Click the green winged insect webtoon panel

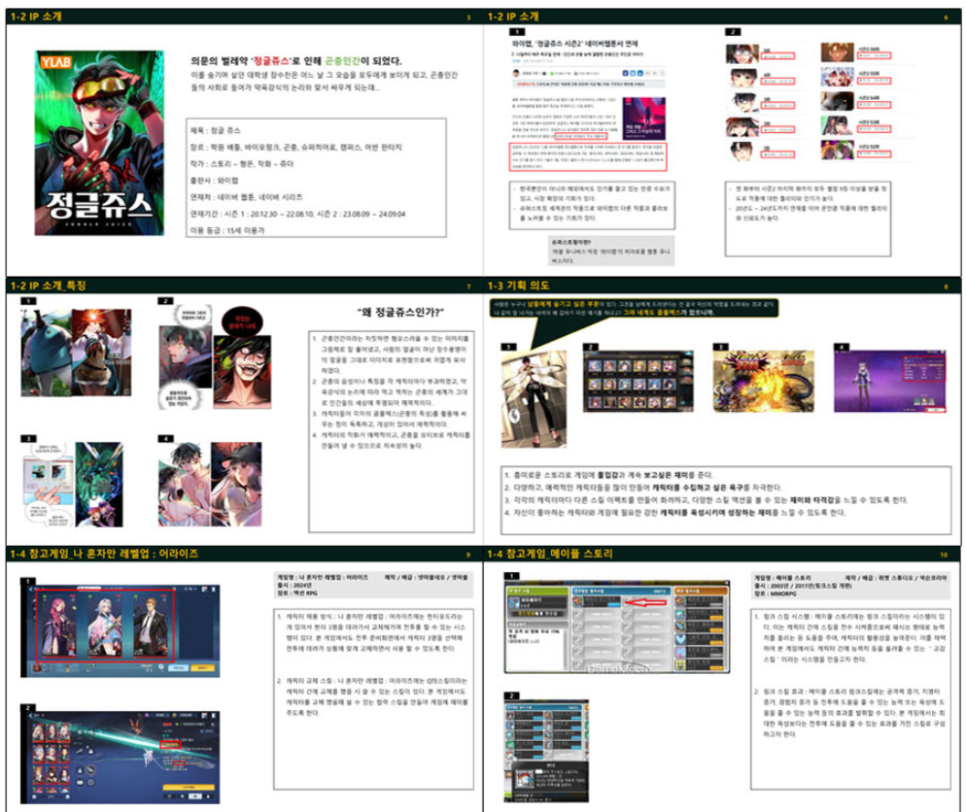pos(99,485)
